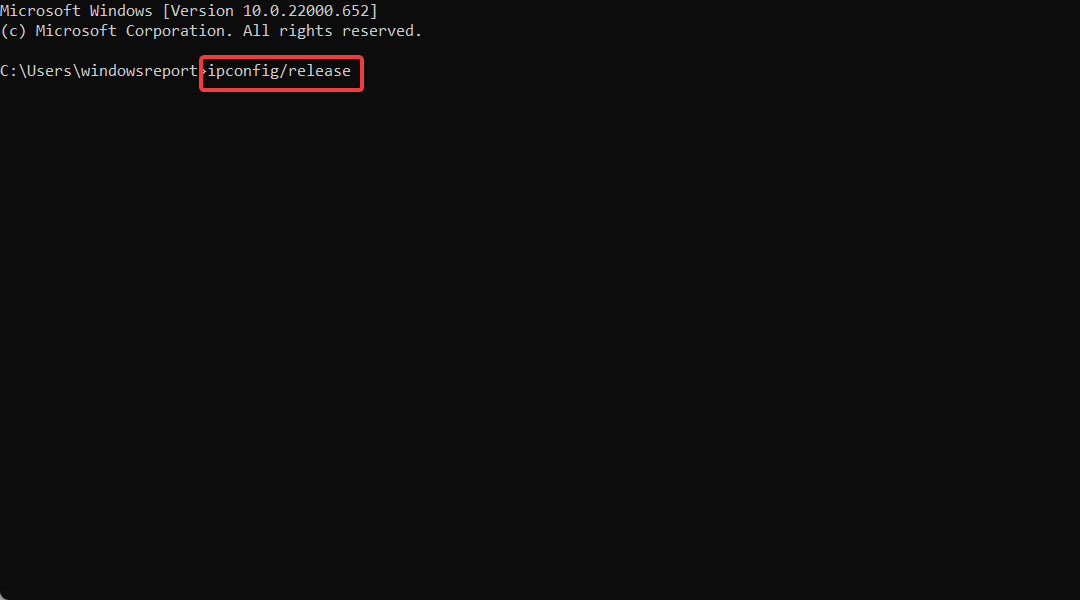1080x600 pixels.
Task: Click the word "reserved." in the copyright line
Action: coord(382,31)
